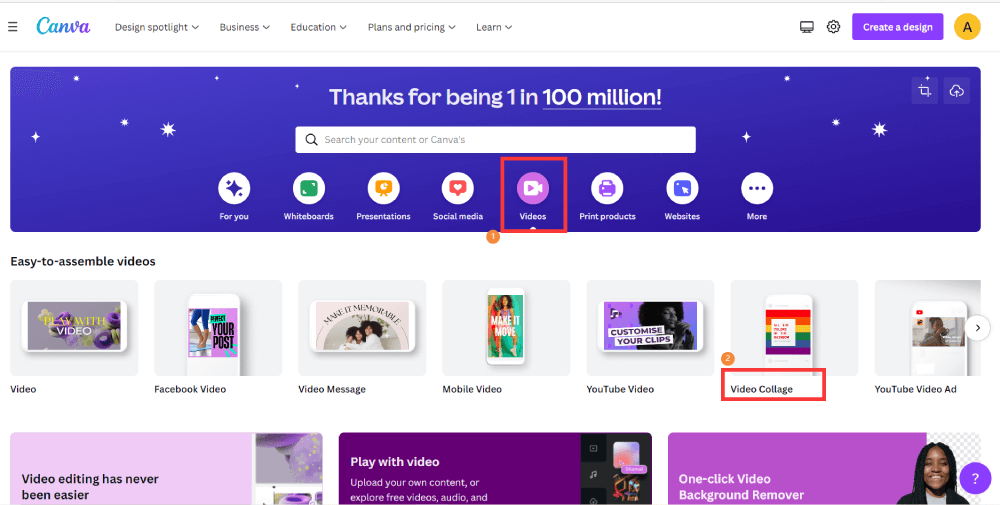The image size is (1000, 505).
Task: Click the Video Collage label
Action: coord(761,389)
